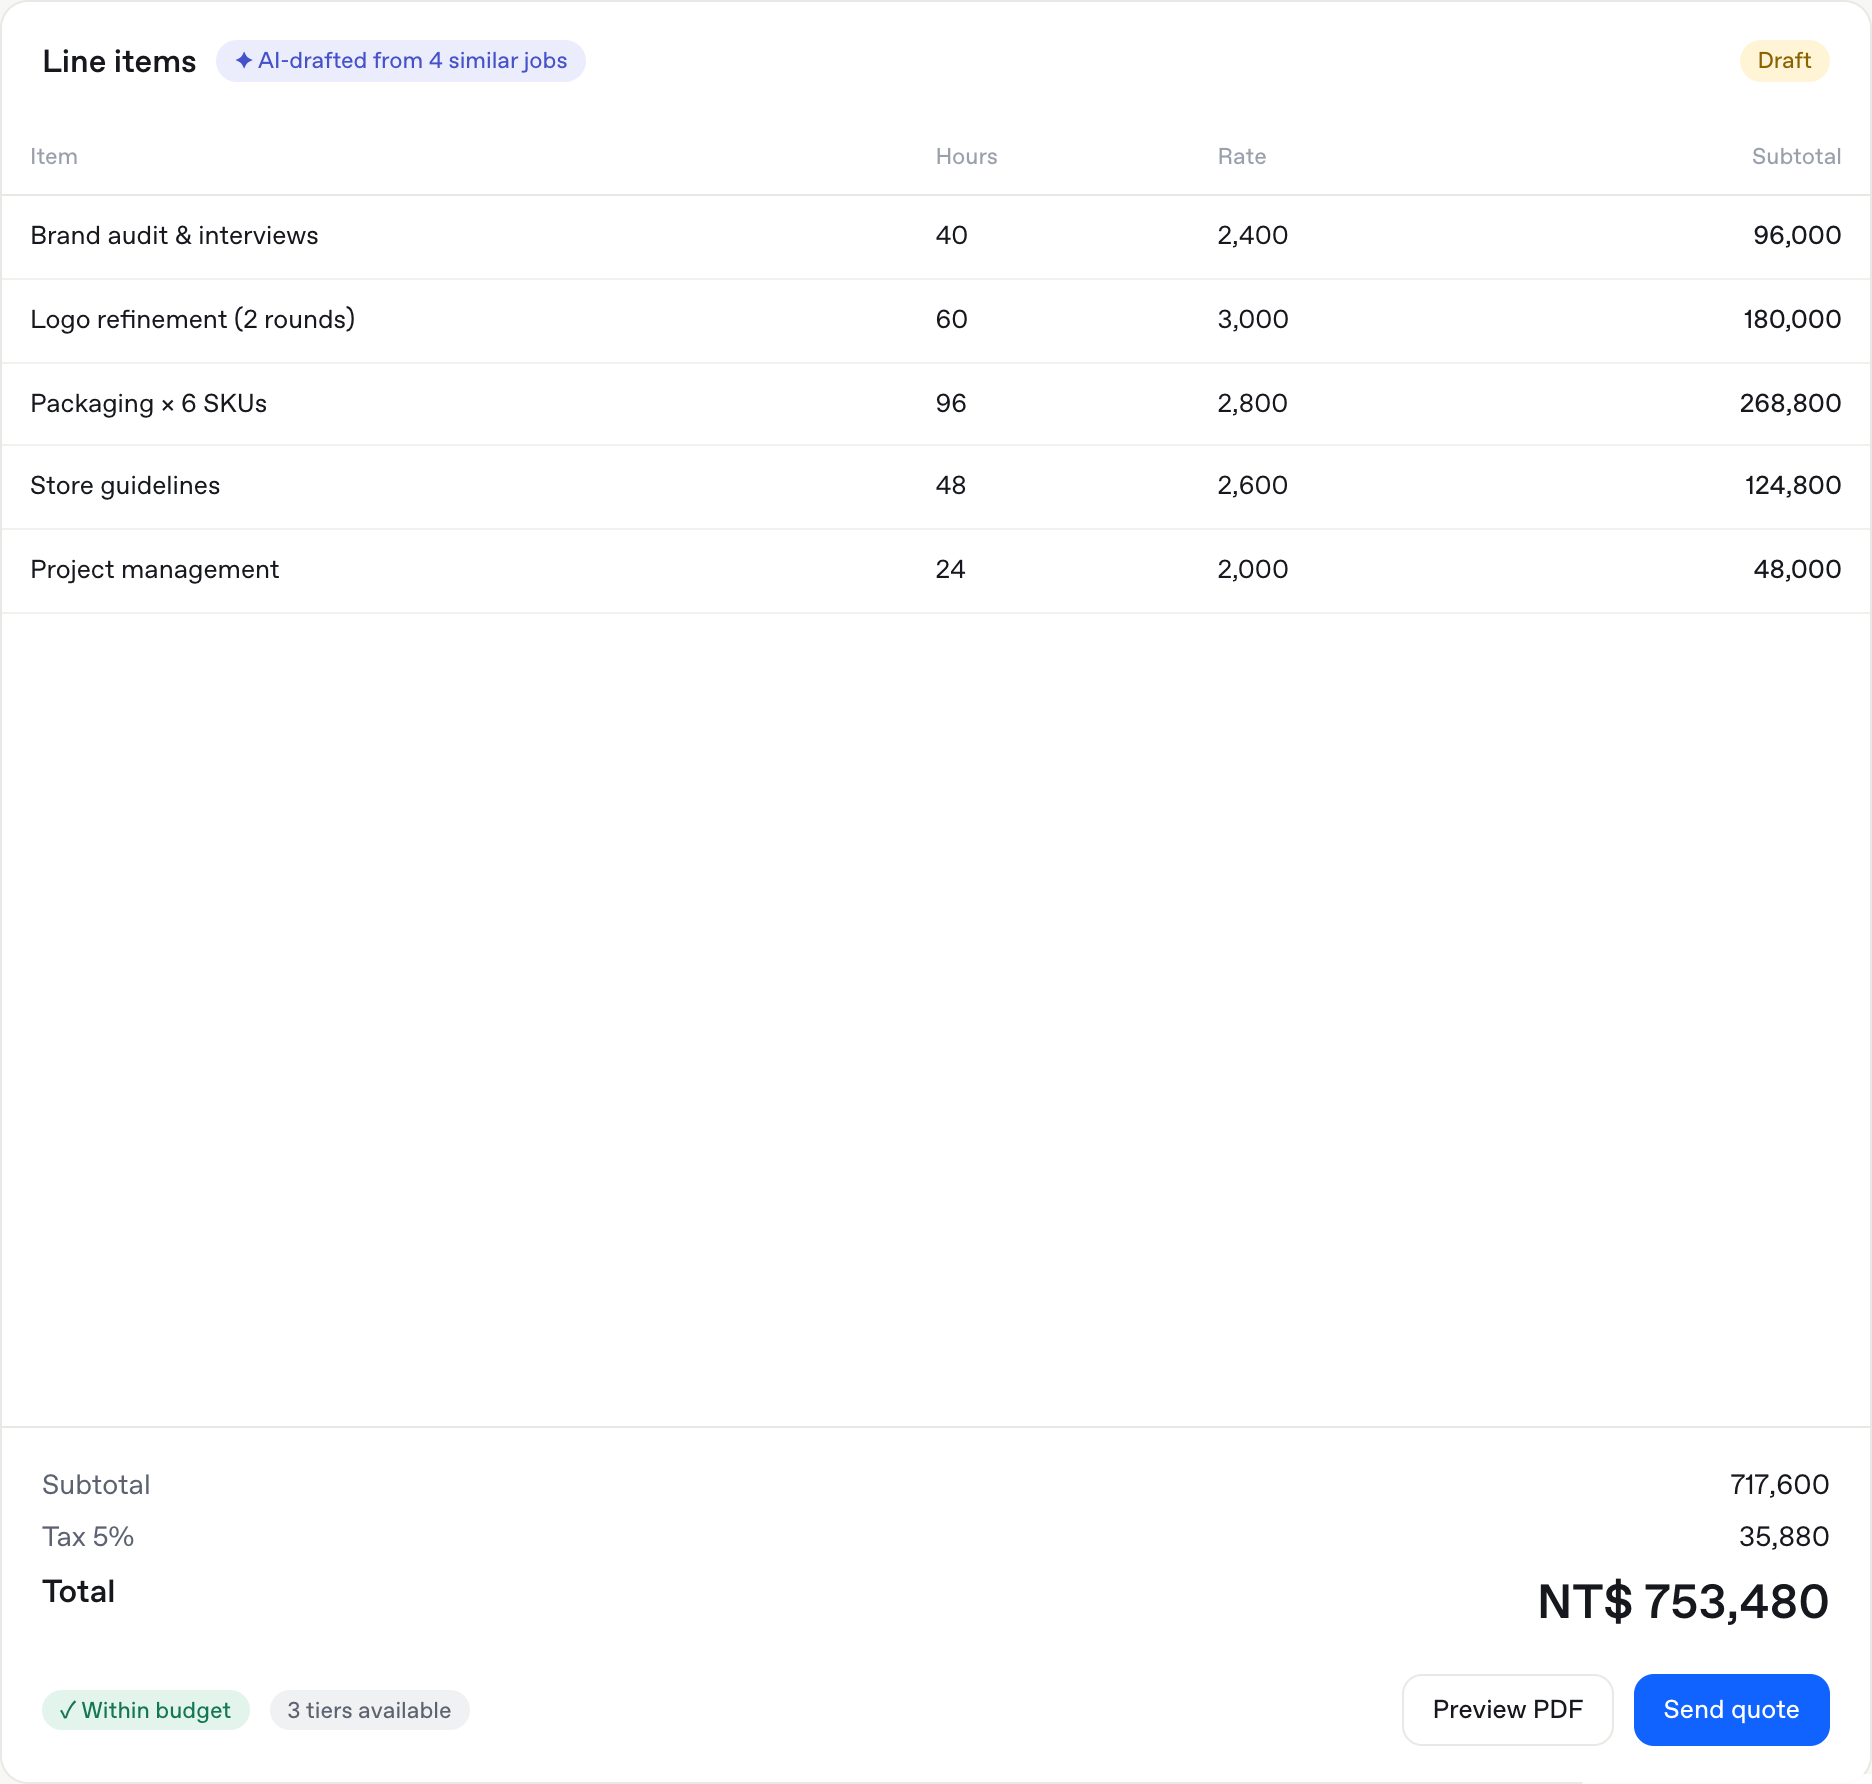Click the Within budget chip
Viewport: 1872px width, 1784px height.
[145, 1710]
